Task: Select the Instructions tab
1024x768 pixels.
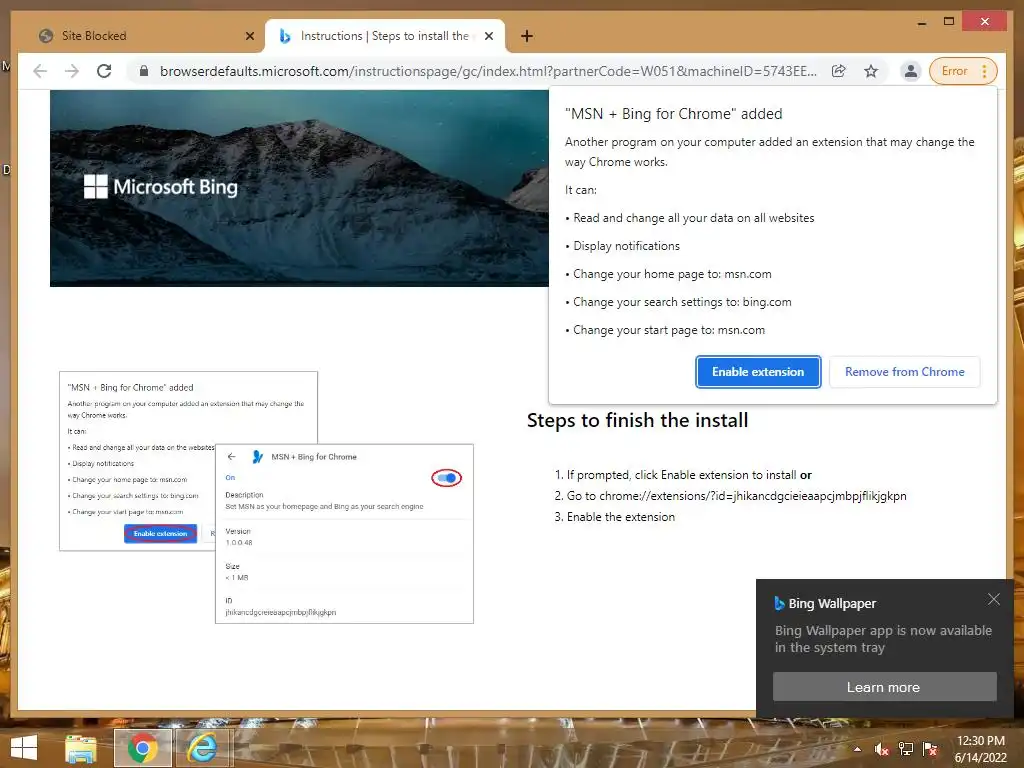Action: 384,36
